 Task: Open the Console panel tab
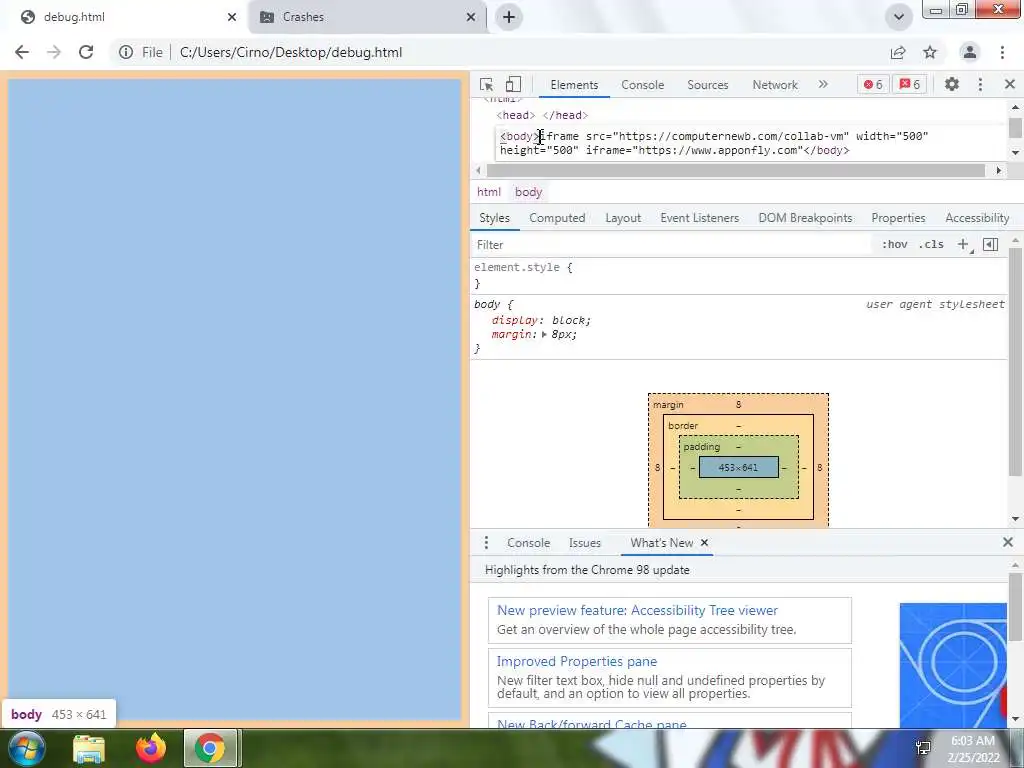click(x=643, y=85)
